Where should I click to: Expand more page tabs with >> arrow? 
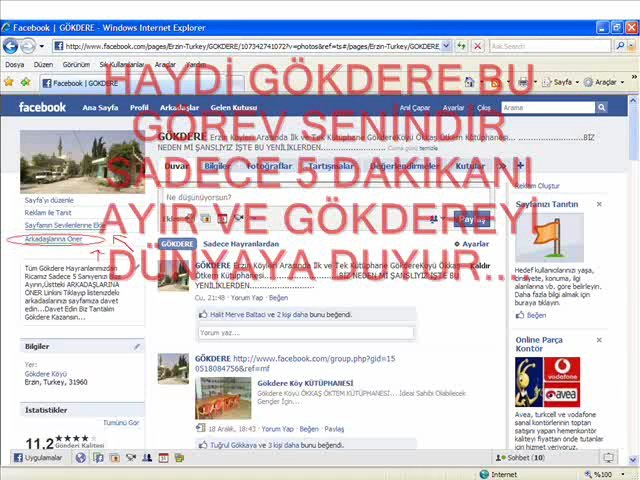[503, 166]
